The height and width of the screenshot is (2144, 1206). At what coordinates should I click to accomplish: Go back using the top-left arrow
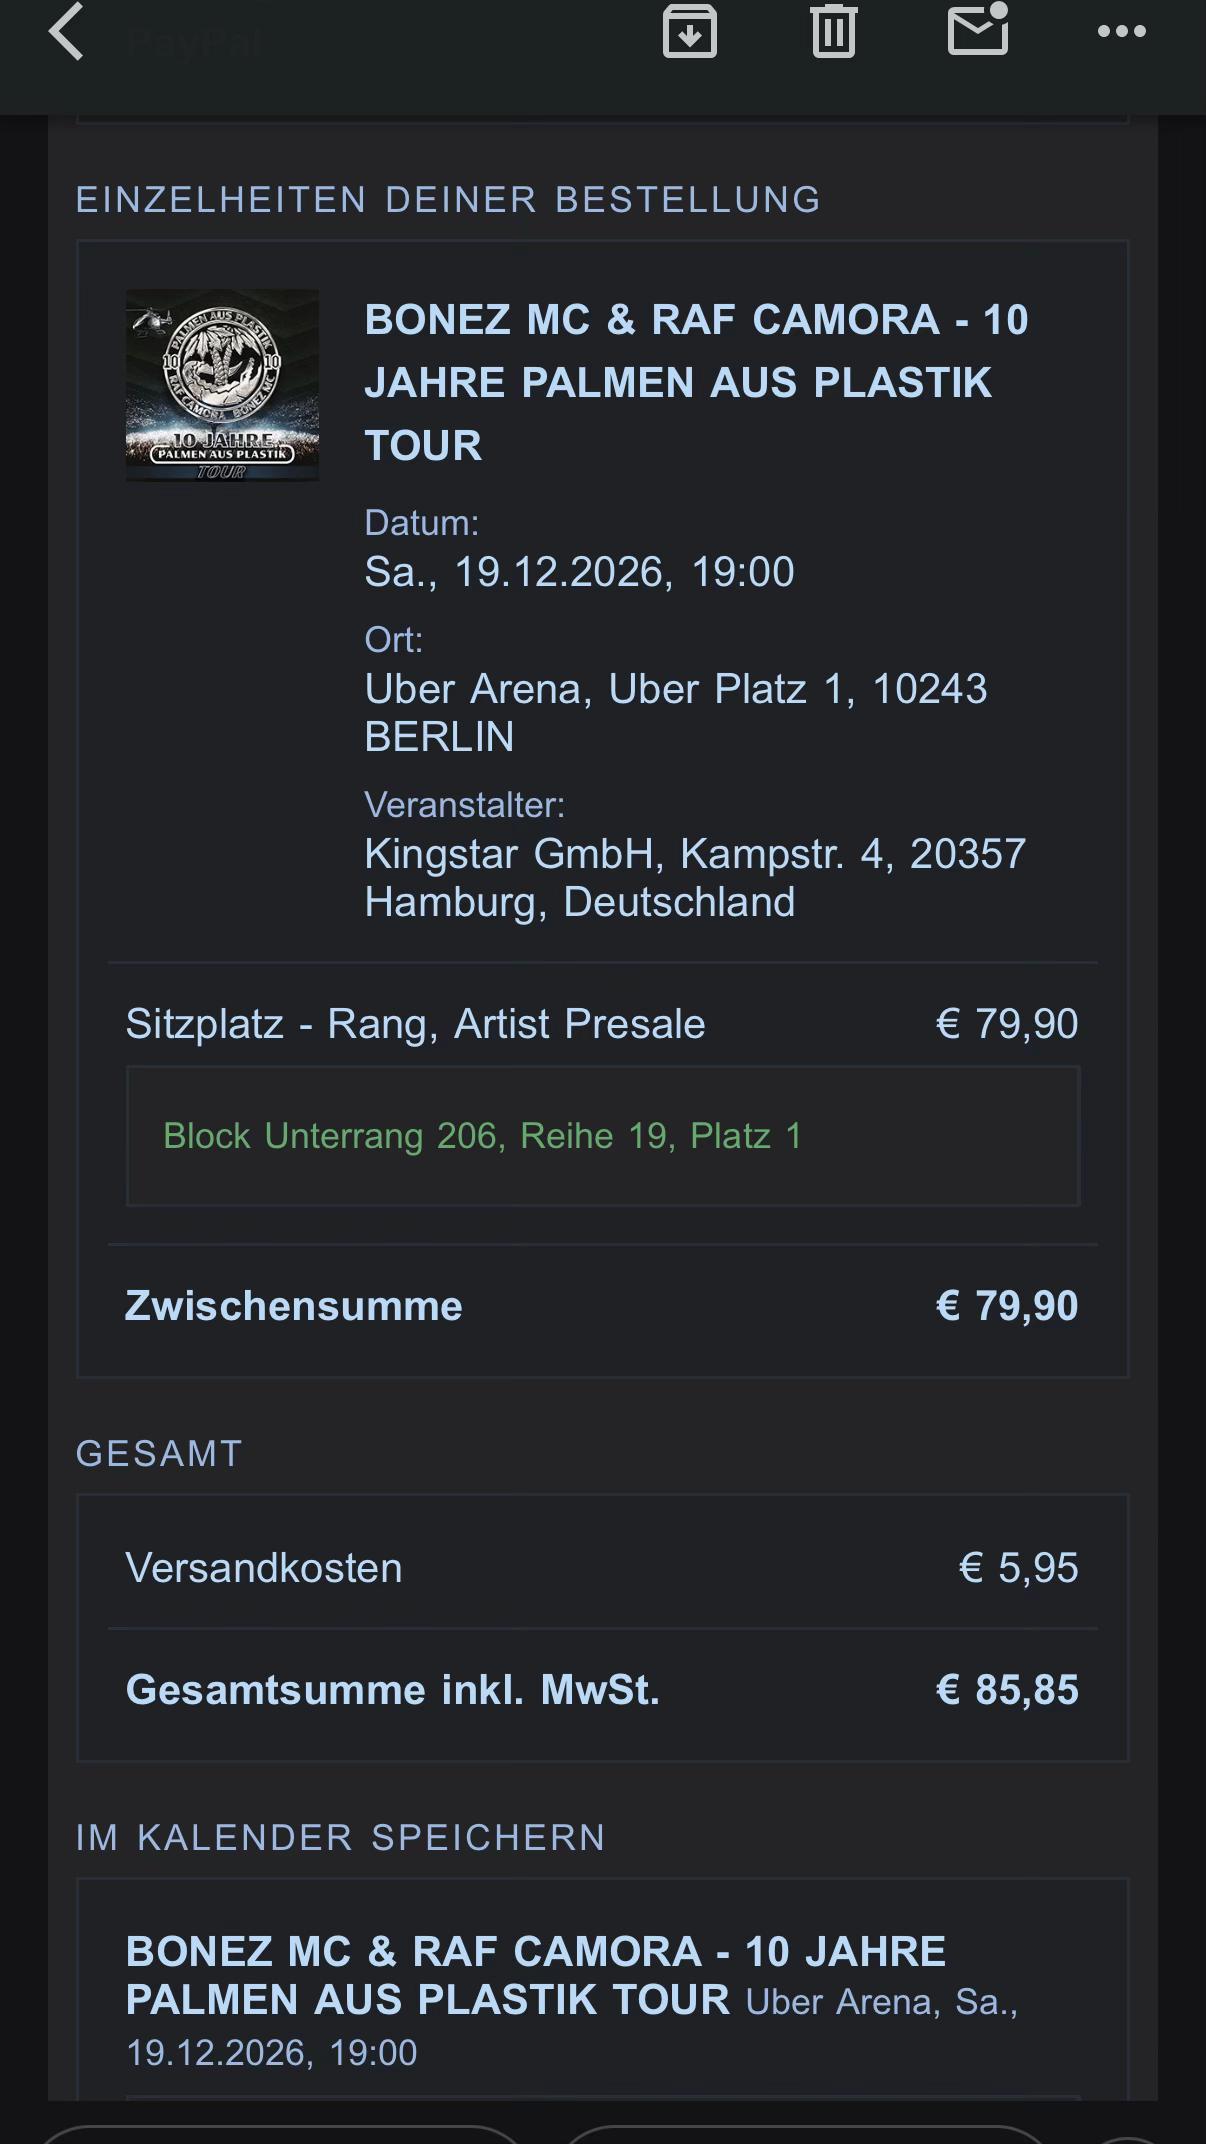click(66, 31)
